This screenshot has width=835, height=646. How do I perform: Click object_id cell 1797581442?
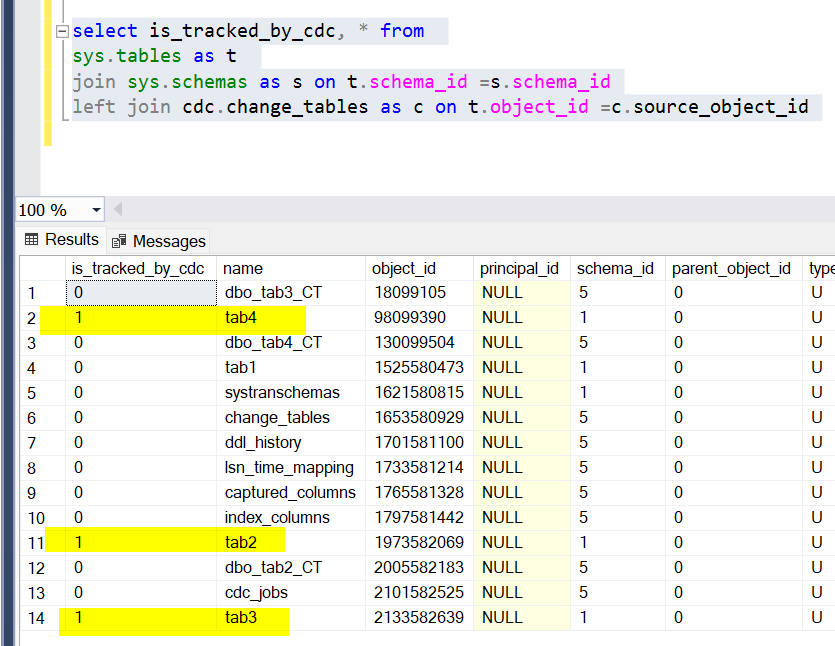point(419,518)
